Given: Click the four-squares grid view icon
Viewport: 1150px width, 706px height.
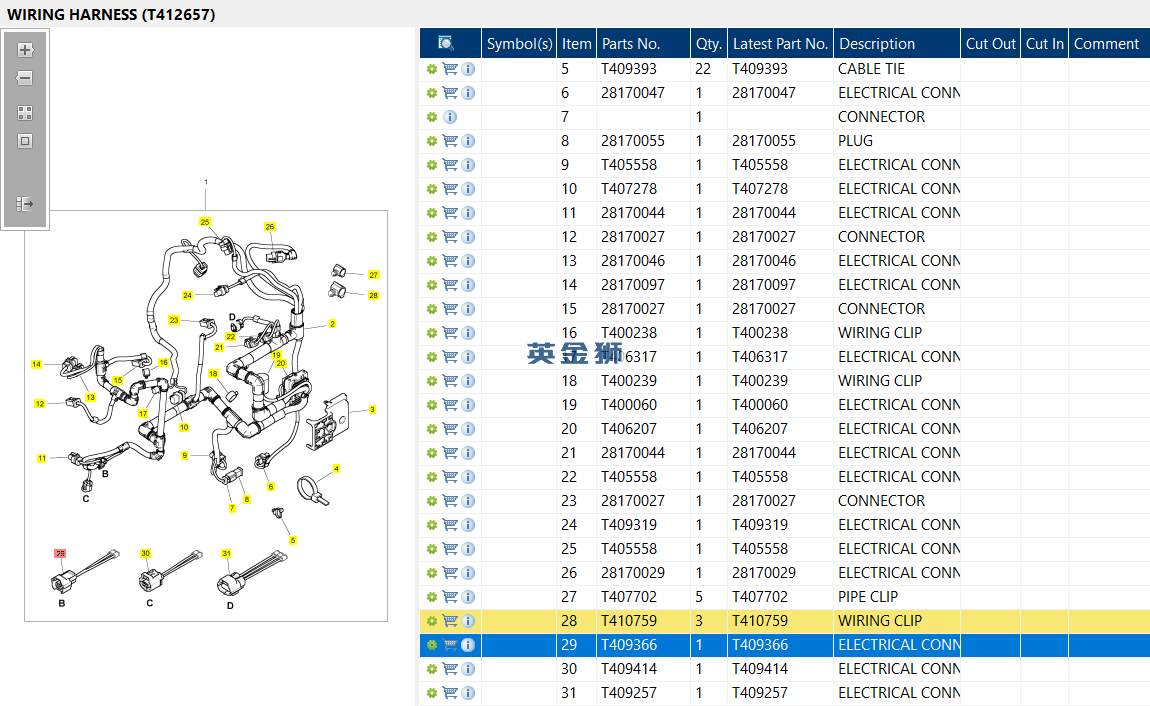Looking at the screenshot, I should tap(25, 113).
